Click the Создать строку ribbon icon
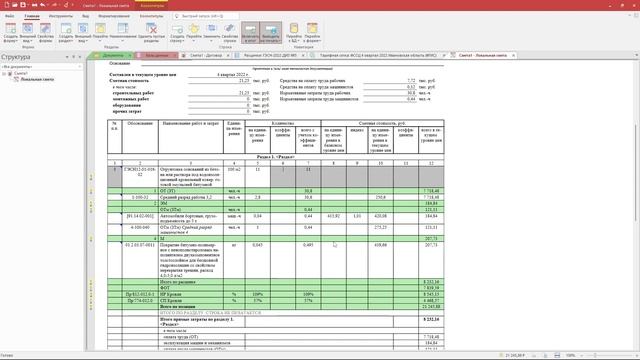Image resolution: width=640 pixels, height=360 pixels. 177,33
